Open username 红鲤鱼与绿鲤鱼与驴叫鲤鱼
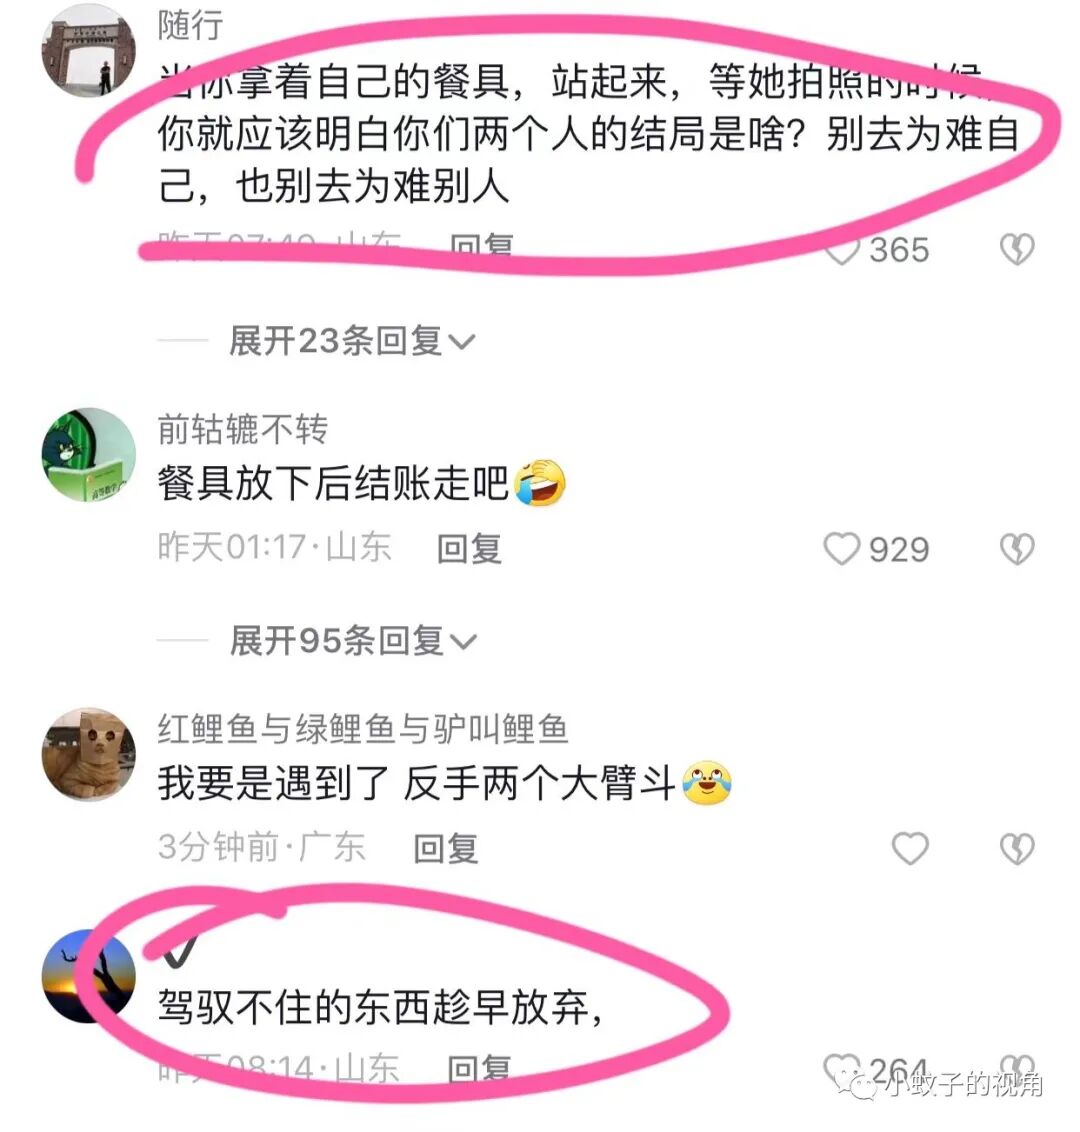Screen dimensions: 1080x1132 tap(363, 729)
